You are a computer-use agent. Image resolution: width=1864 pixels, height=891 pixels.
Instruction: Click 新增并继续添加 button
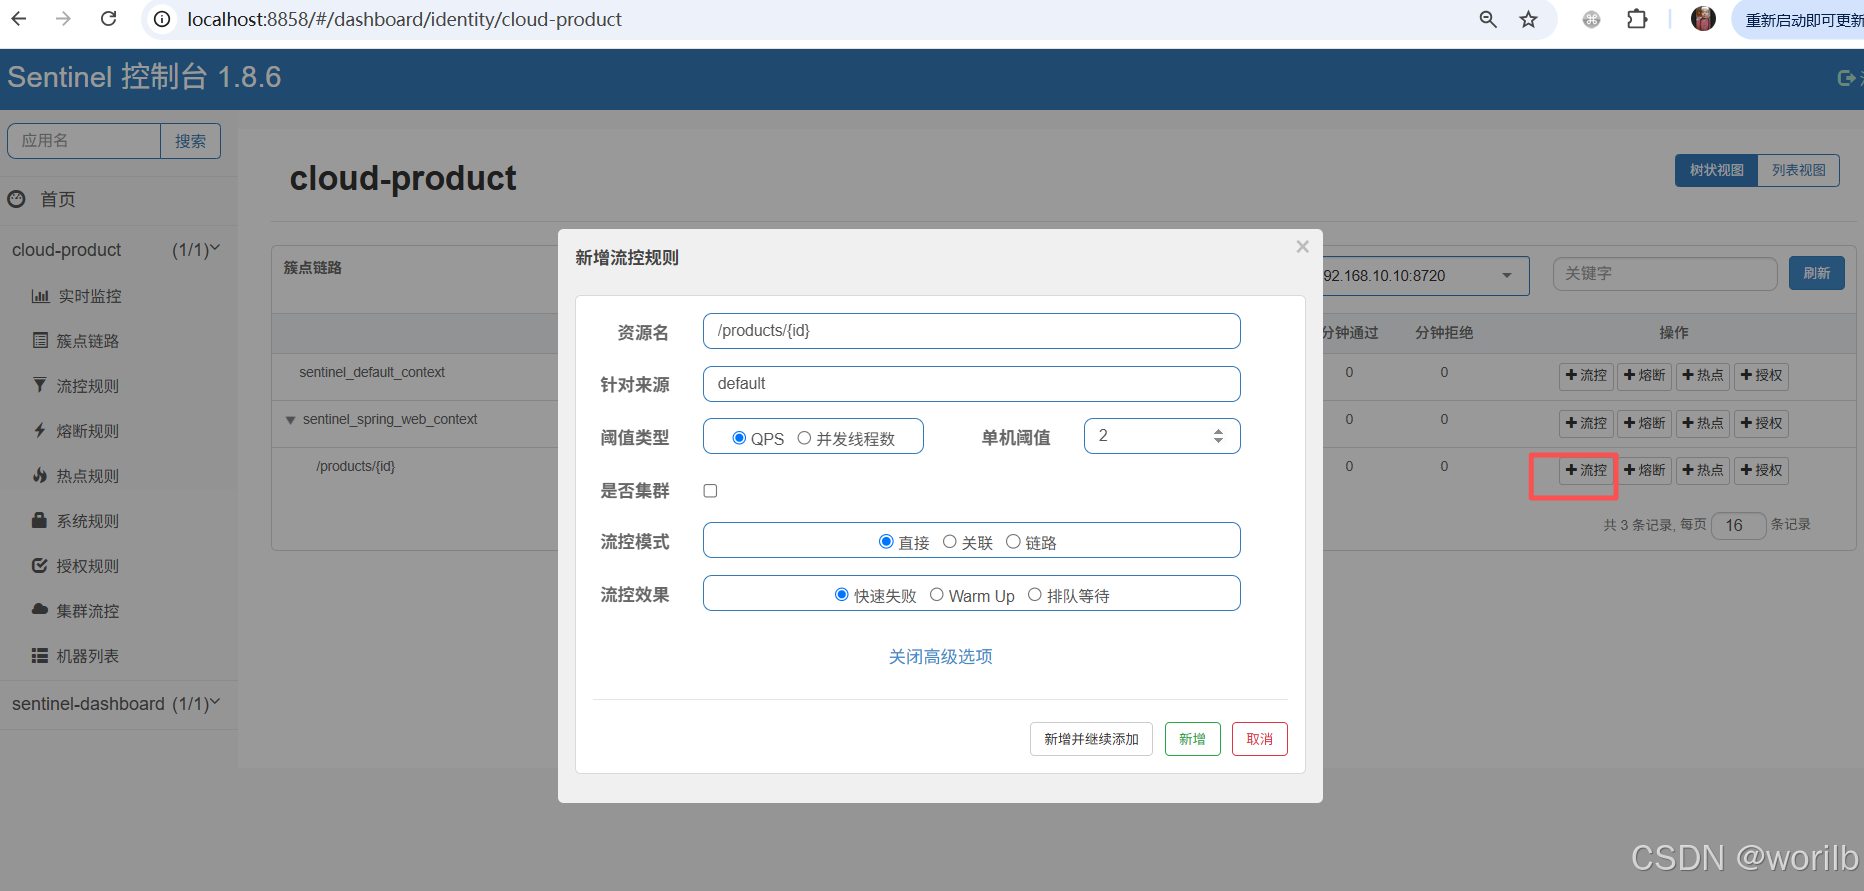[1091, 739]
